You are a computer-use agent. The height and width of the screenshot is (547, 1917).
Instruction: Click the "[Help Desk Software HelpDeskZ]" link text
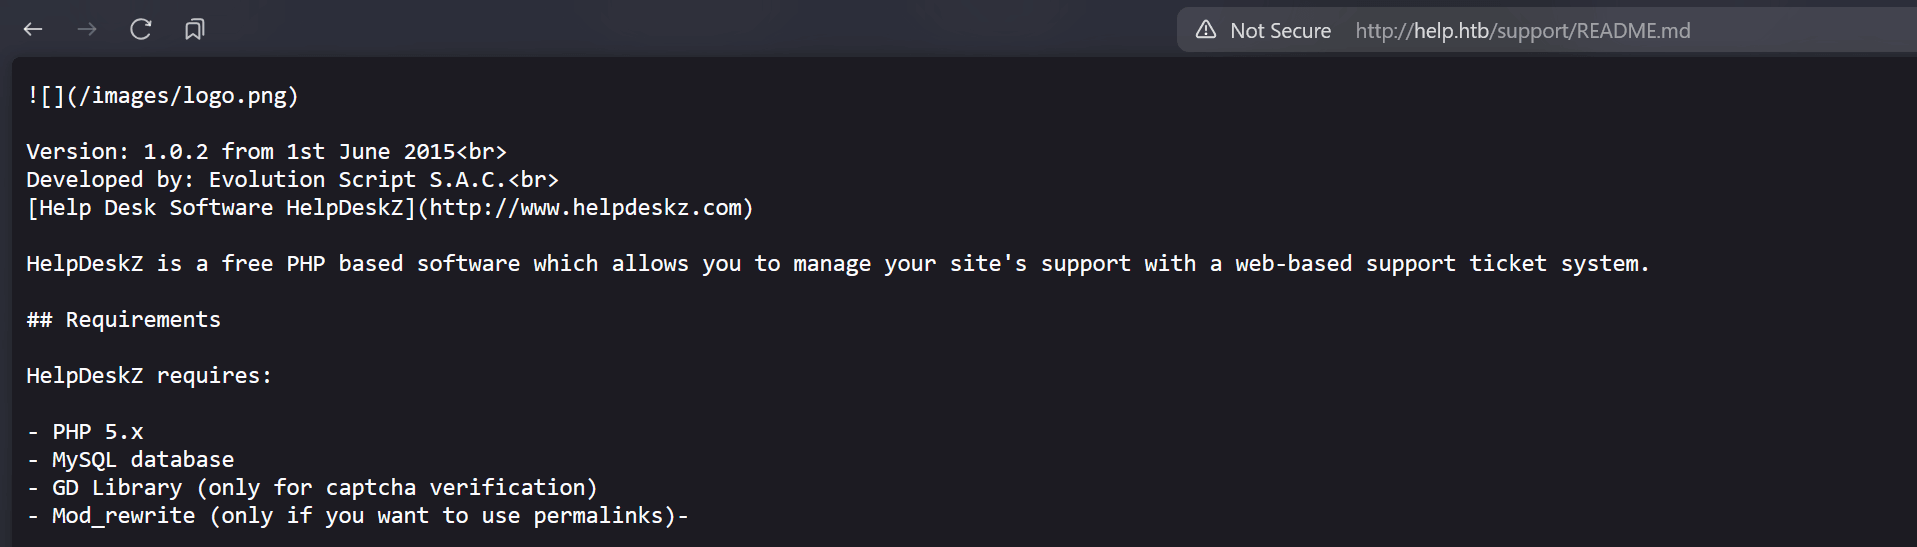(221, 208)
